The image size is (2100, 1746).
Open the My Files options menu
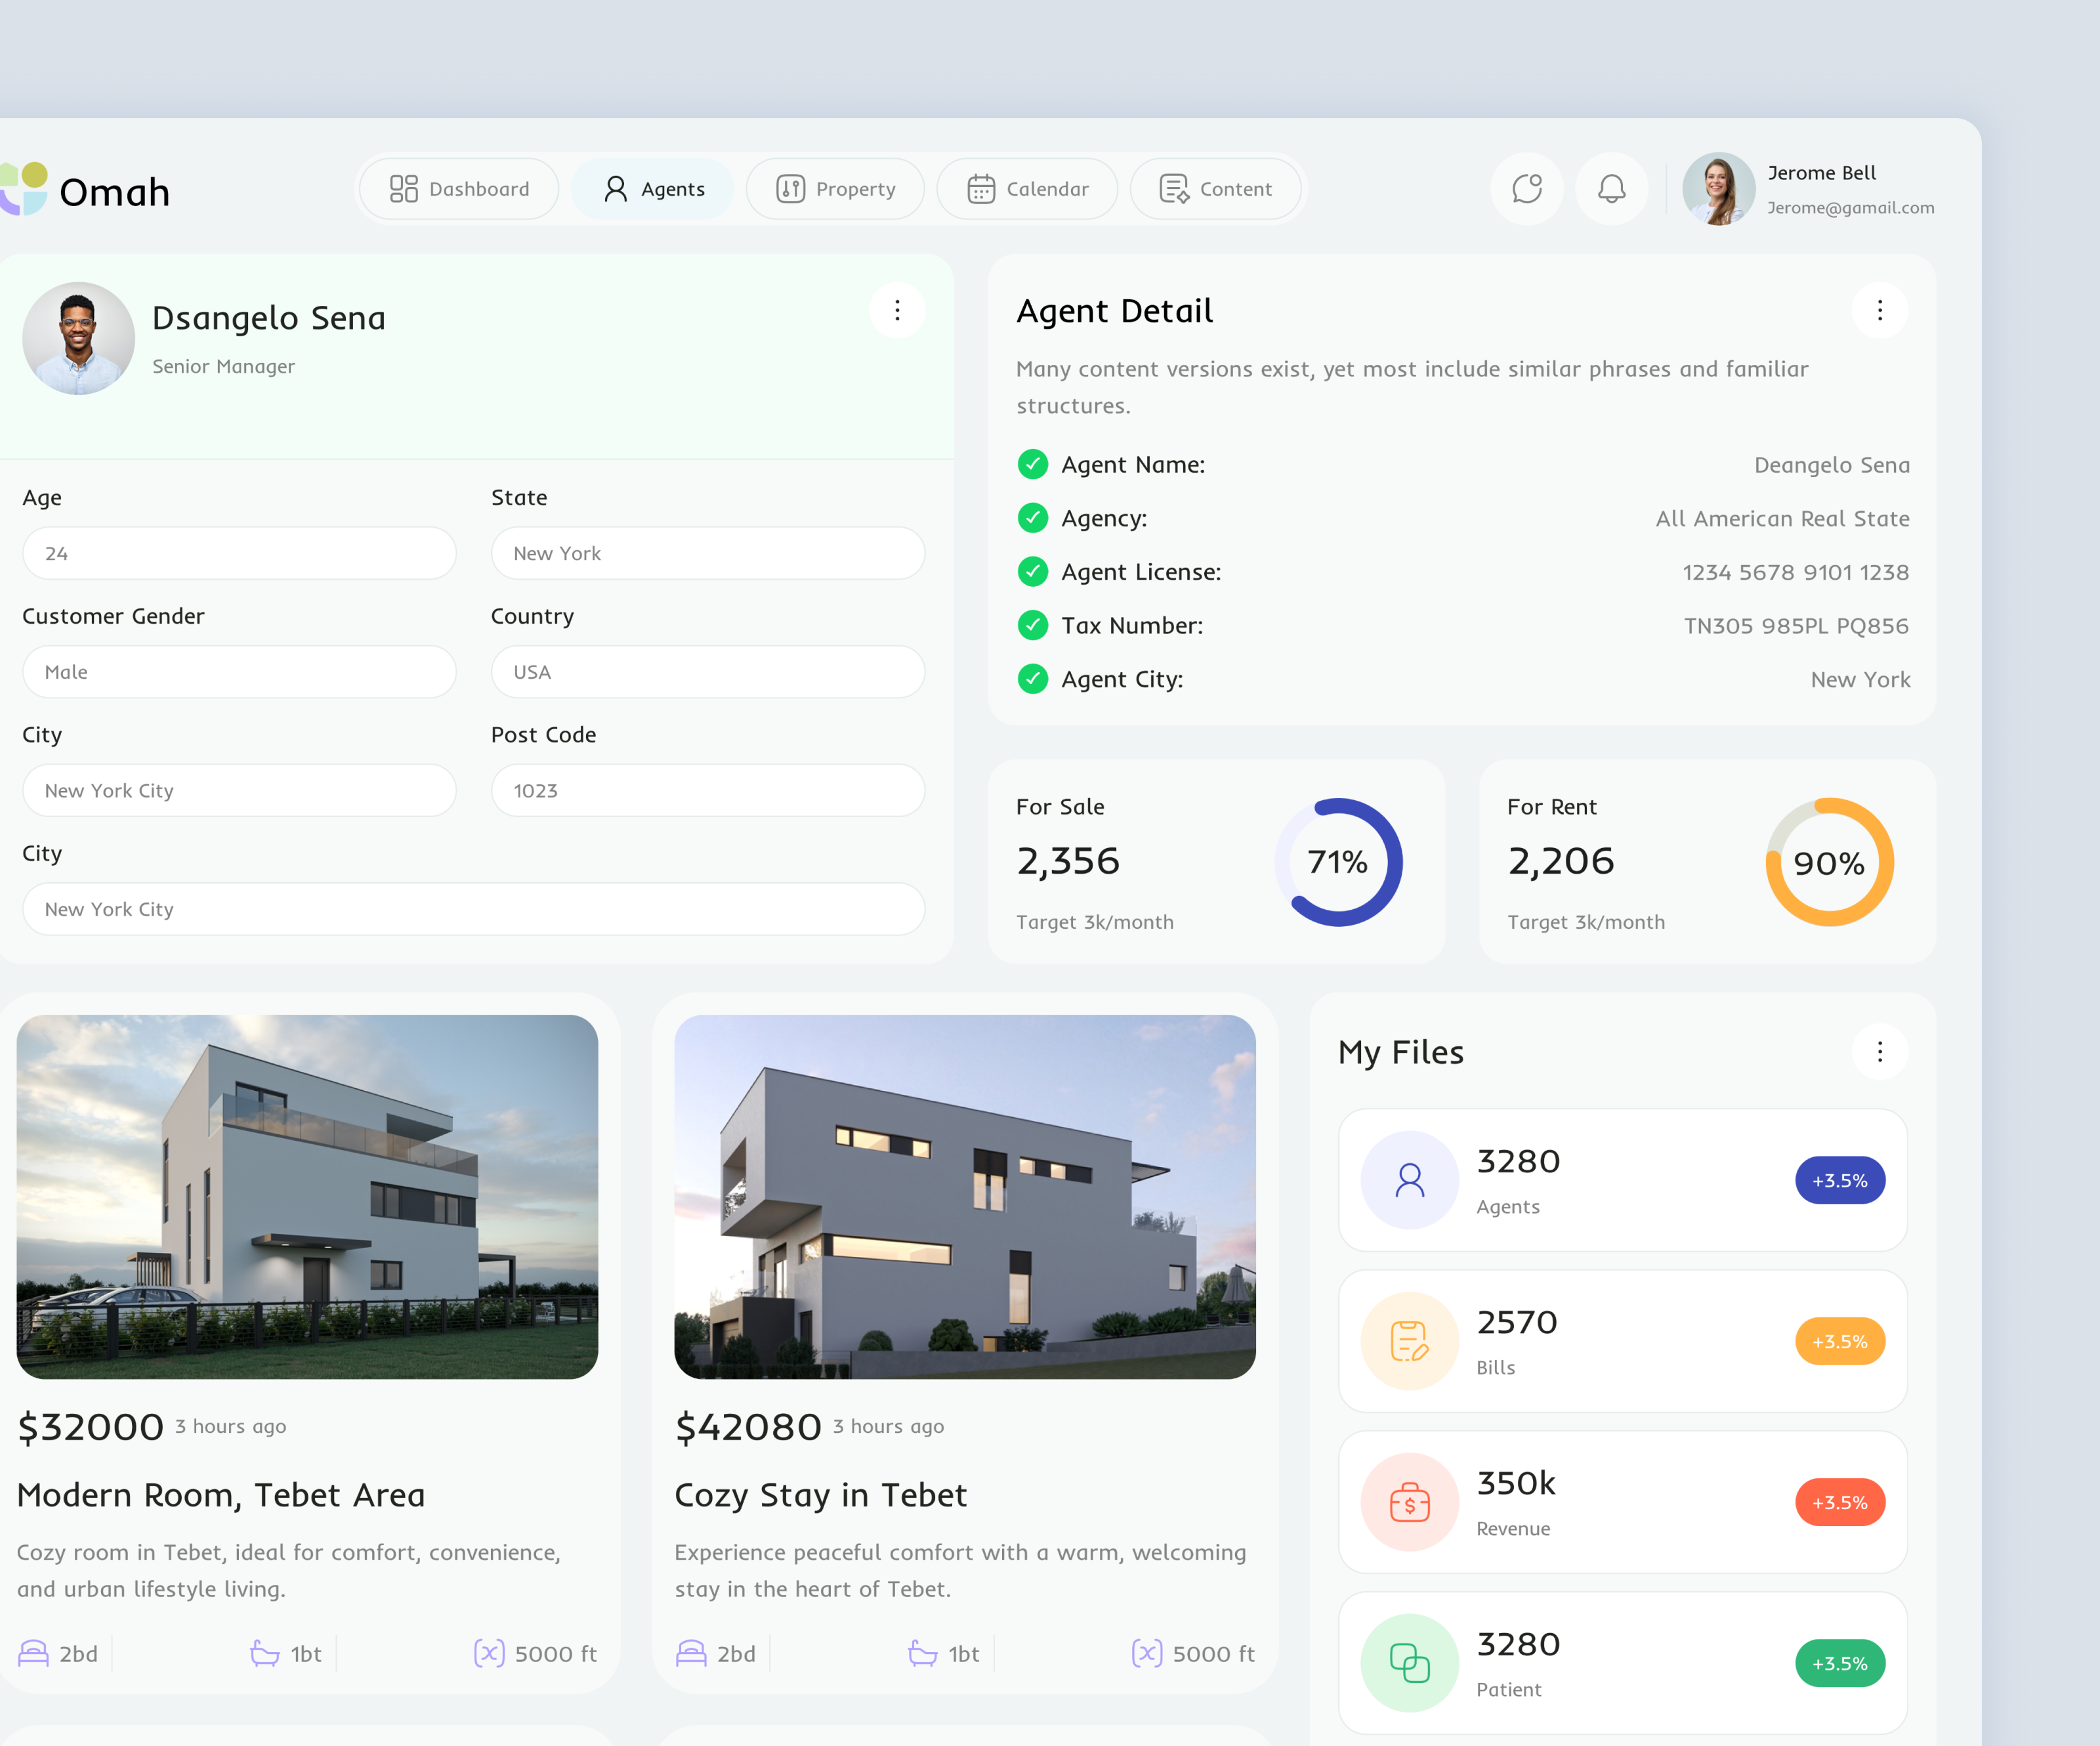tap(1879, 1052)
